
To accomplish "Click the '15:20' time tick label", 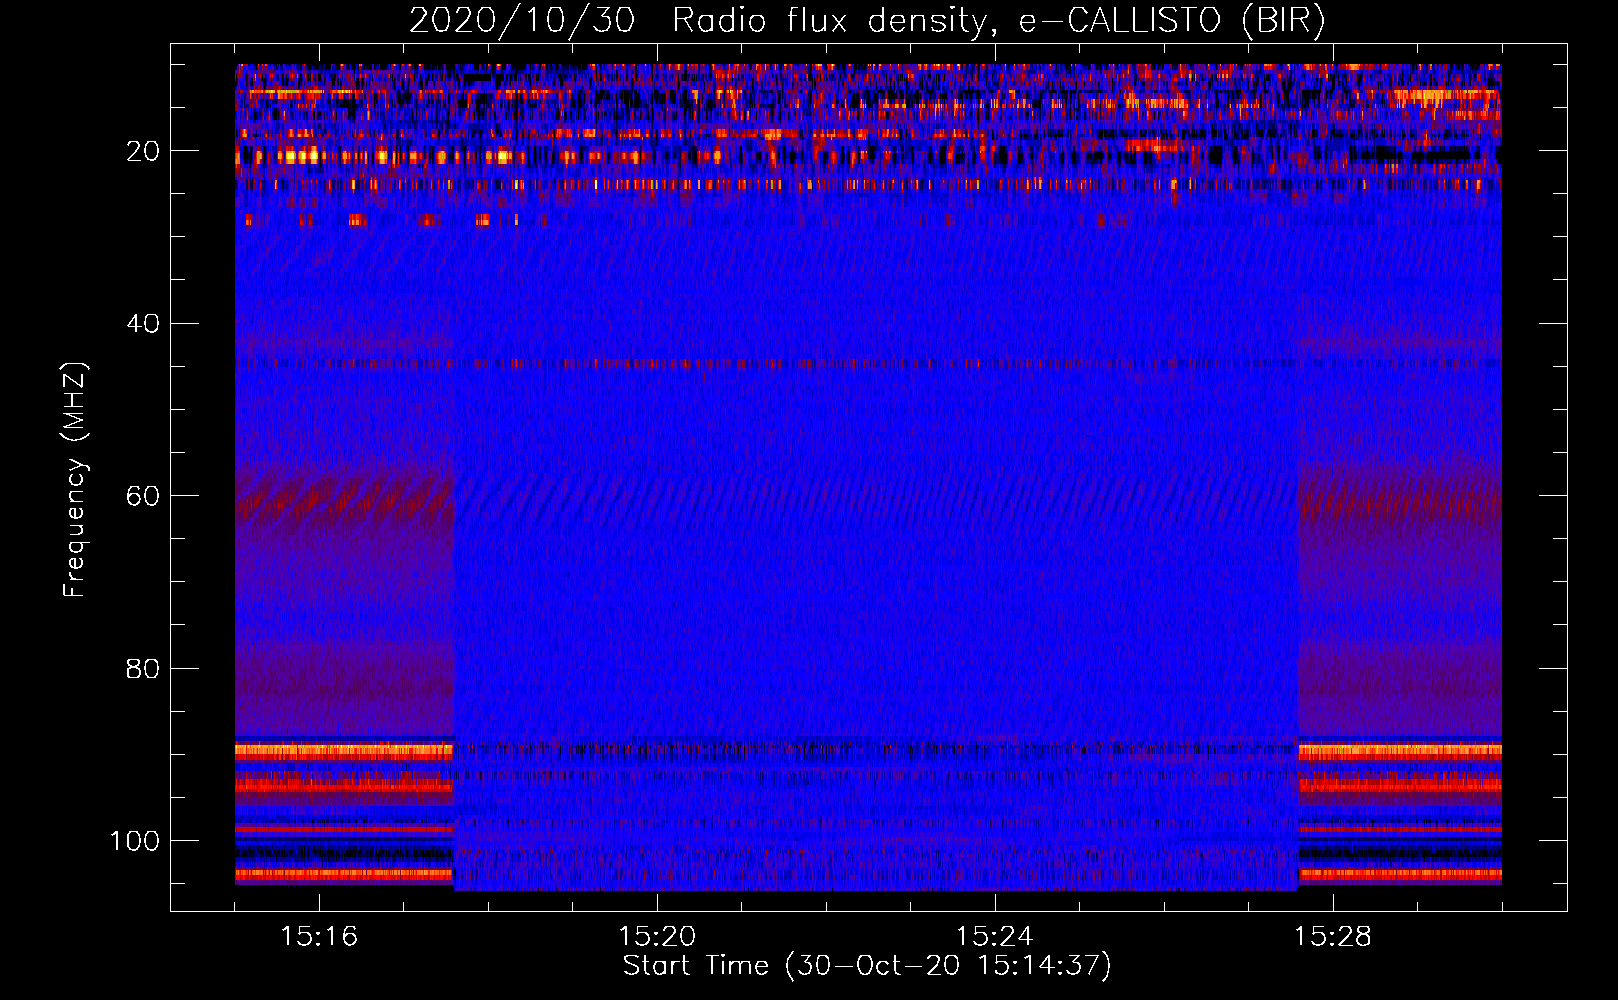I will [657, 937].
